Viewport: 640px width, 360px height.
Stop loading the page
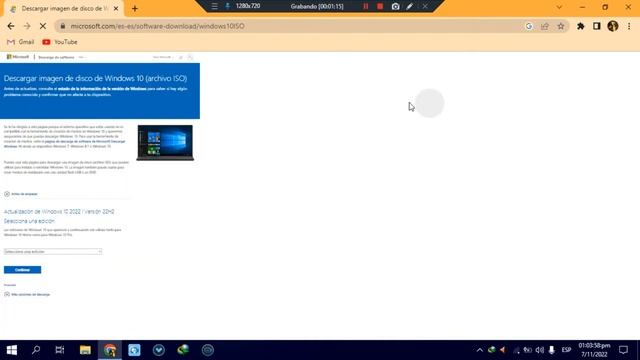click(x=43, y=26)
